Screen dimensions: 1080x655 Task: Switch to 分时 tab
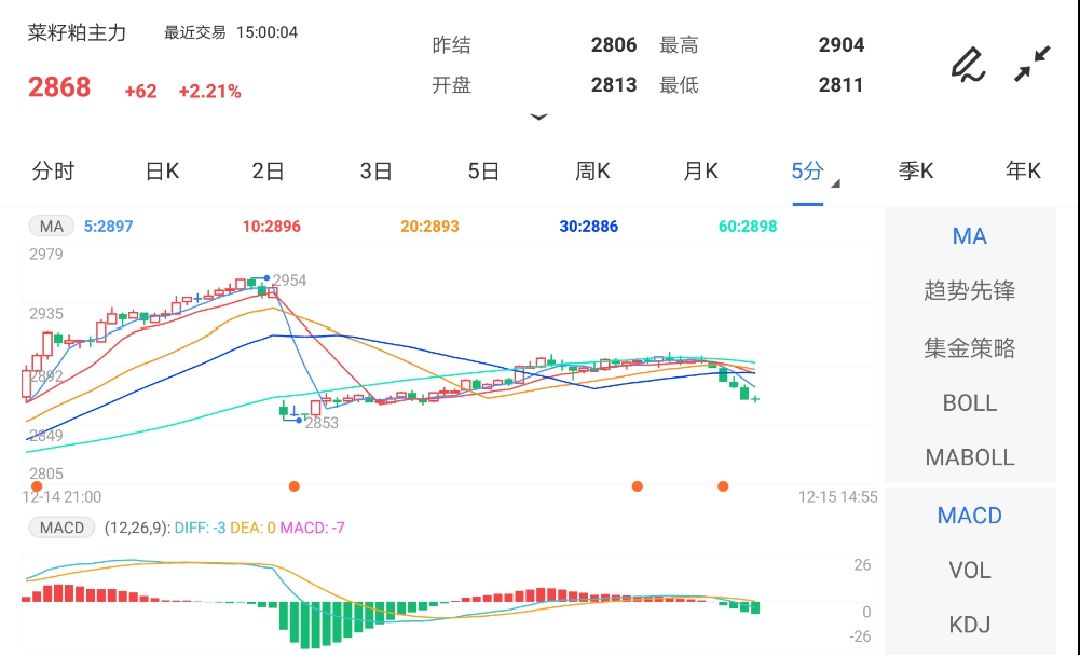[52, 171]
